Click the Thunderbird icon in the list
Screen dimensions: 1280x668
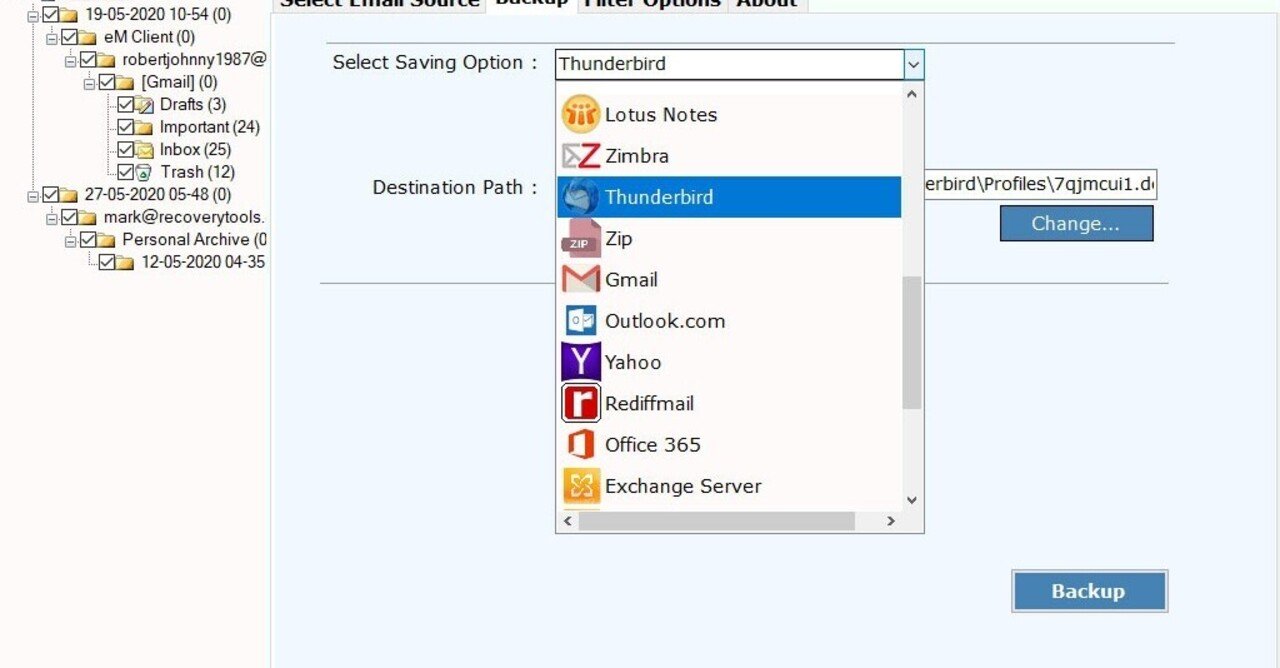[x=580, y=197]
